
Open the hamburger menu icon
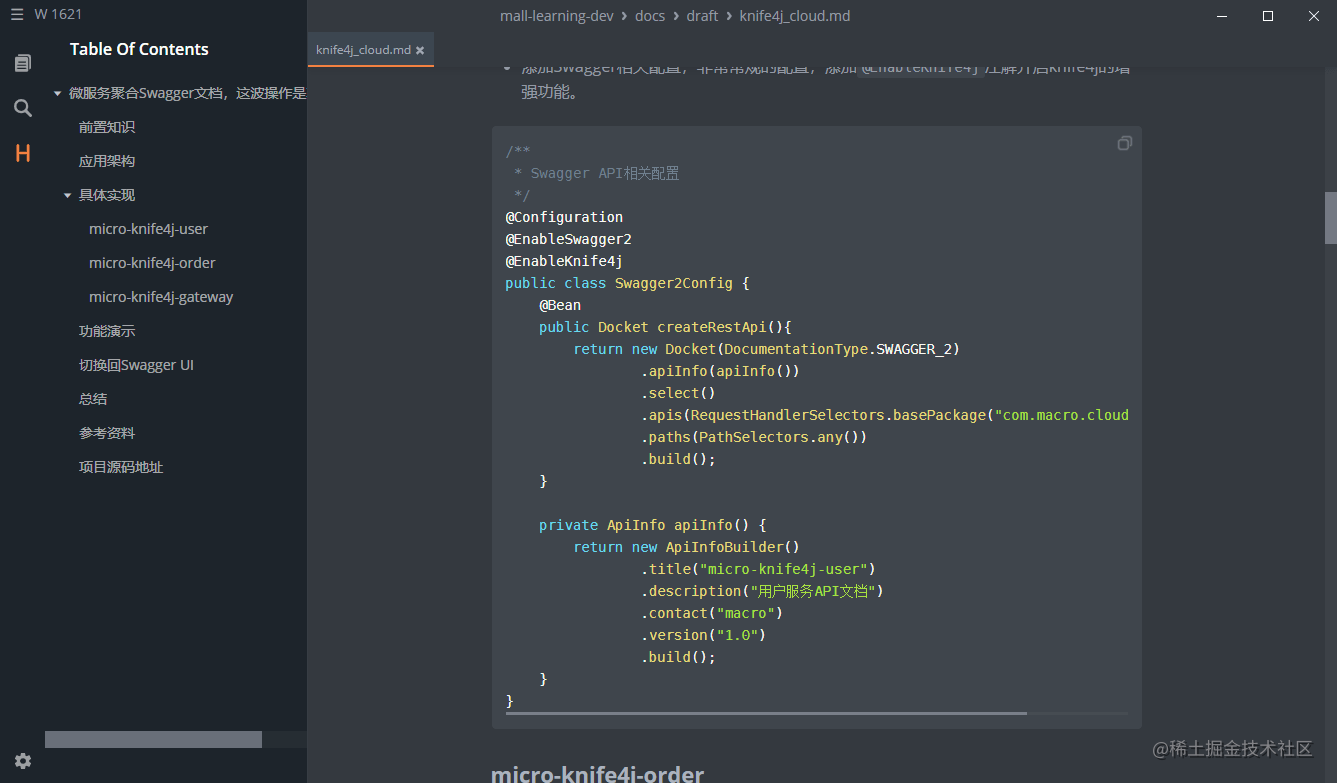pyautogui.click(x=17, y=15)
